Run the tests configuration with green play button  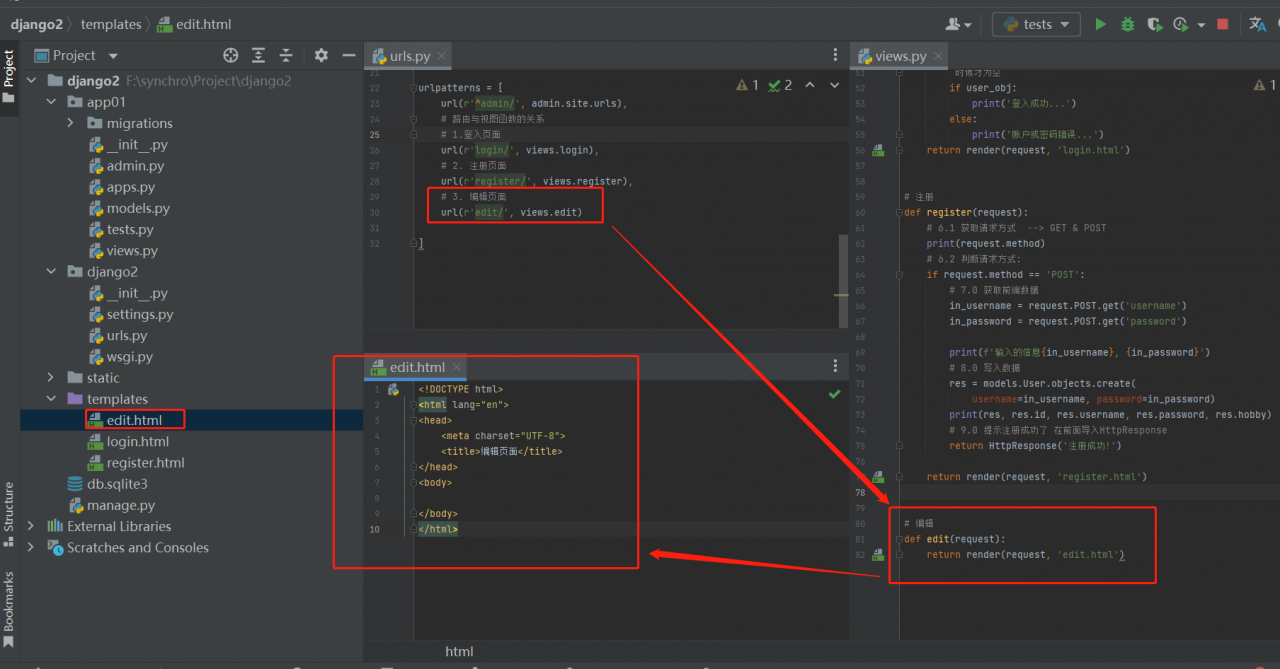[x=1100, y=24]
